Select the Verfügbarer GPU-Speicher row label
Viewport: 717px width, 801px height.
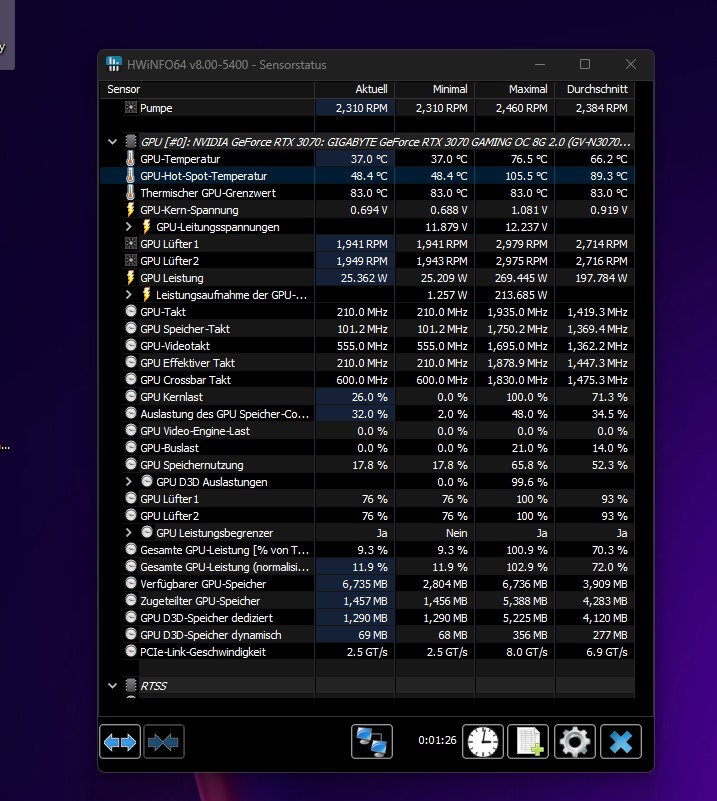(203, 584)
